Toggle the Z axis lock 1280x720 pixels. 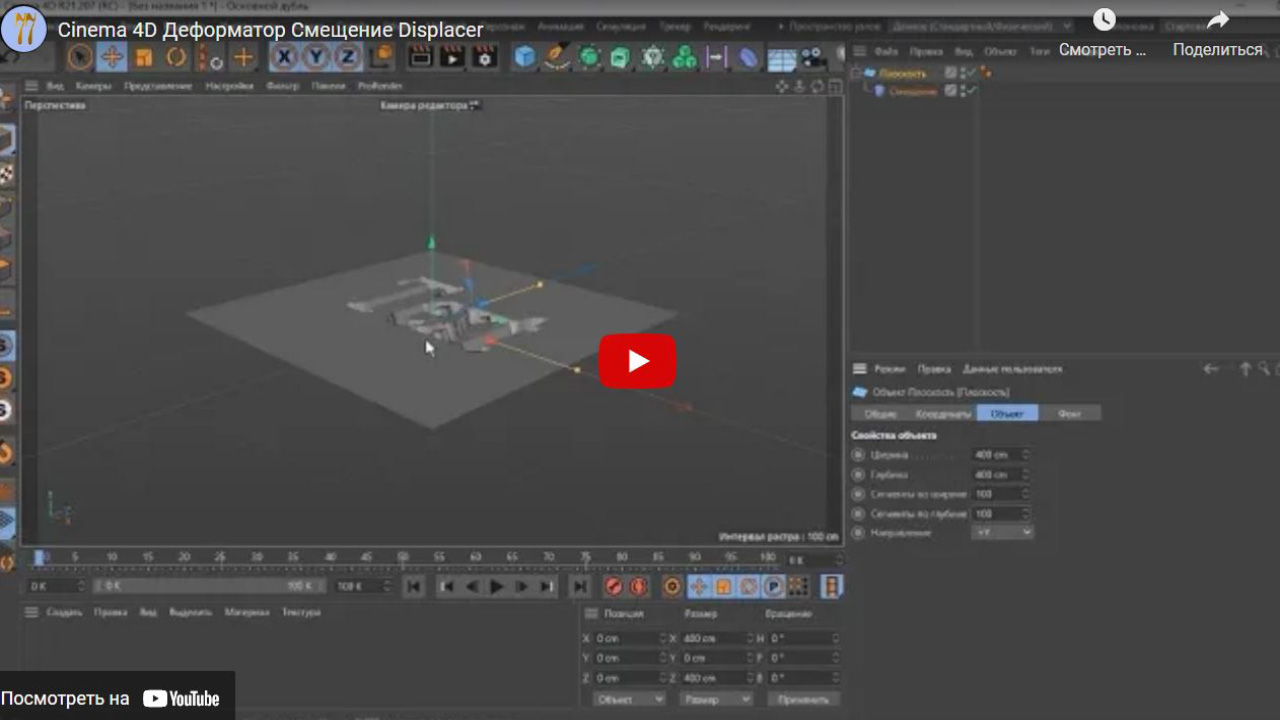[x=347, y=57]
